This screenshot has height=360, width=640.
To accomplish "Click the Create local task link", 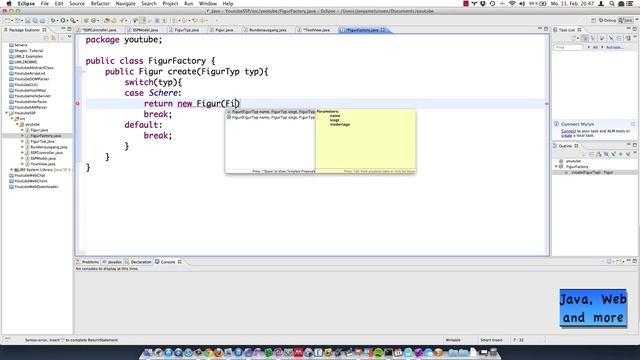I will [566, 136].
